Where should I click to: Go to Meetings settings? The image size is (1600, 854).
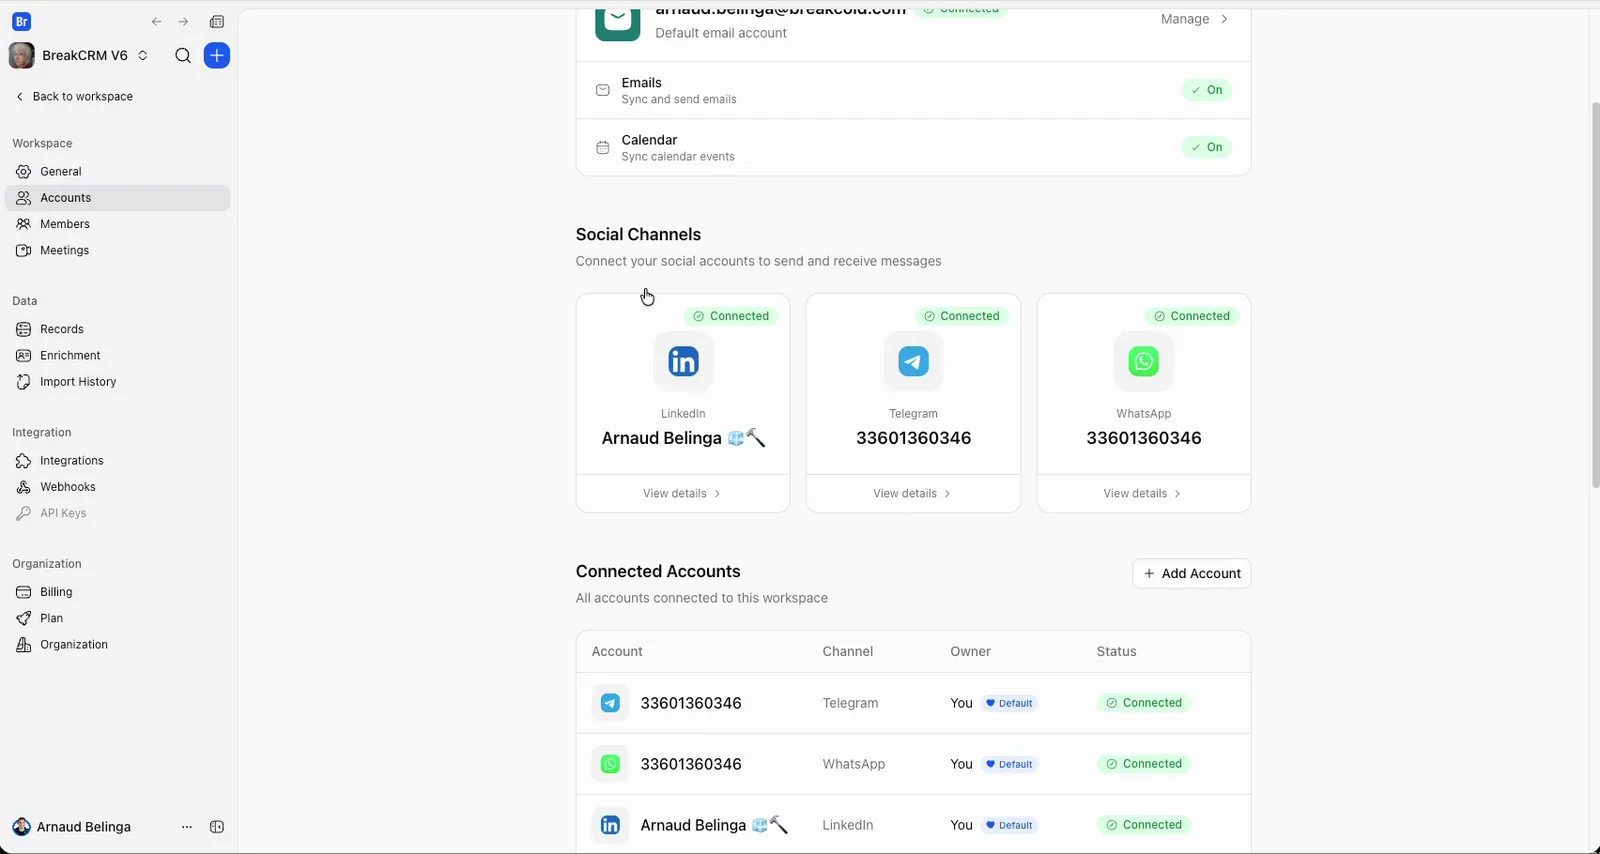click(117, 250)
